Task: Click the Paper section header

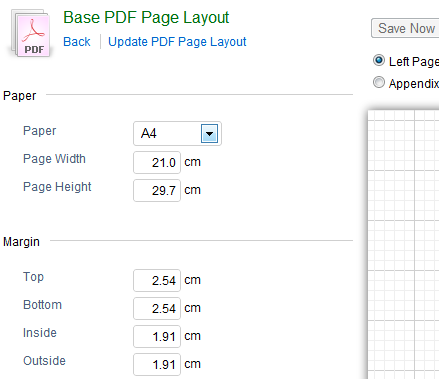Action: coord(19,96)
